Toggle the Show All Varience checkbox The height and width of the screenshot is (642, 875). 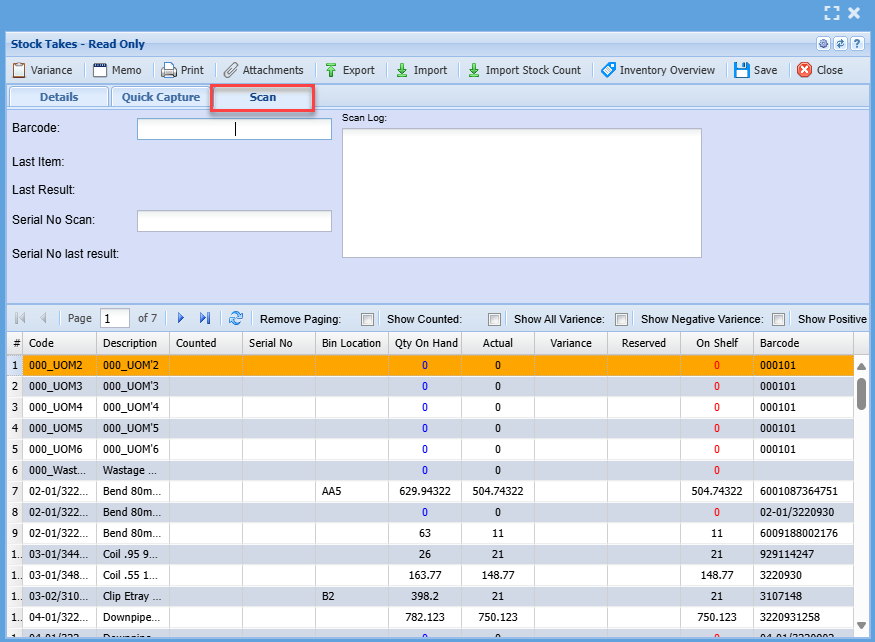click(x=621, y=319)
